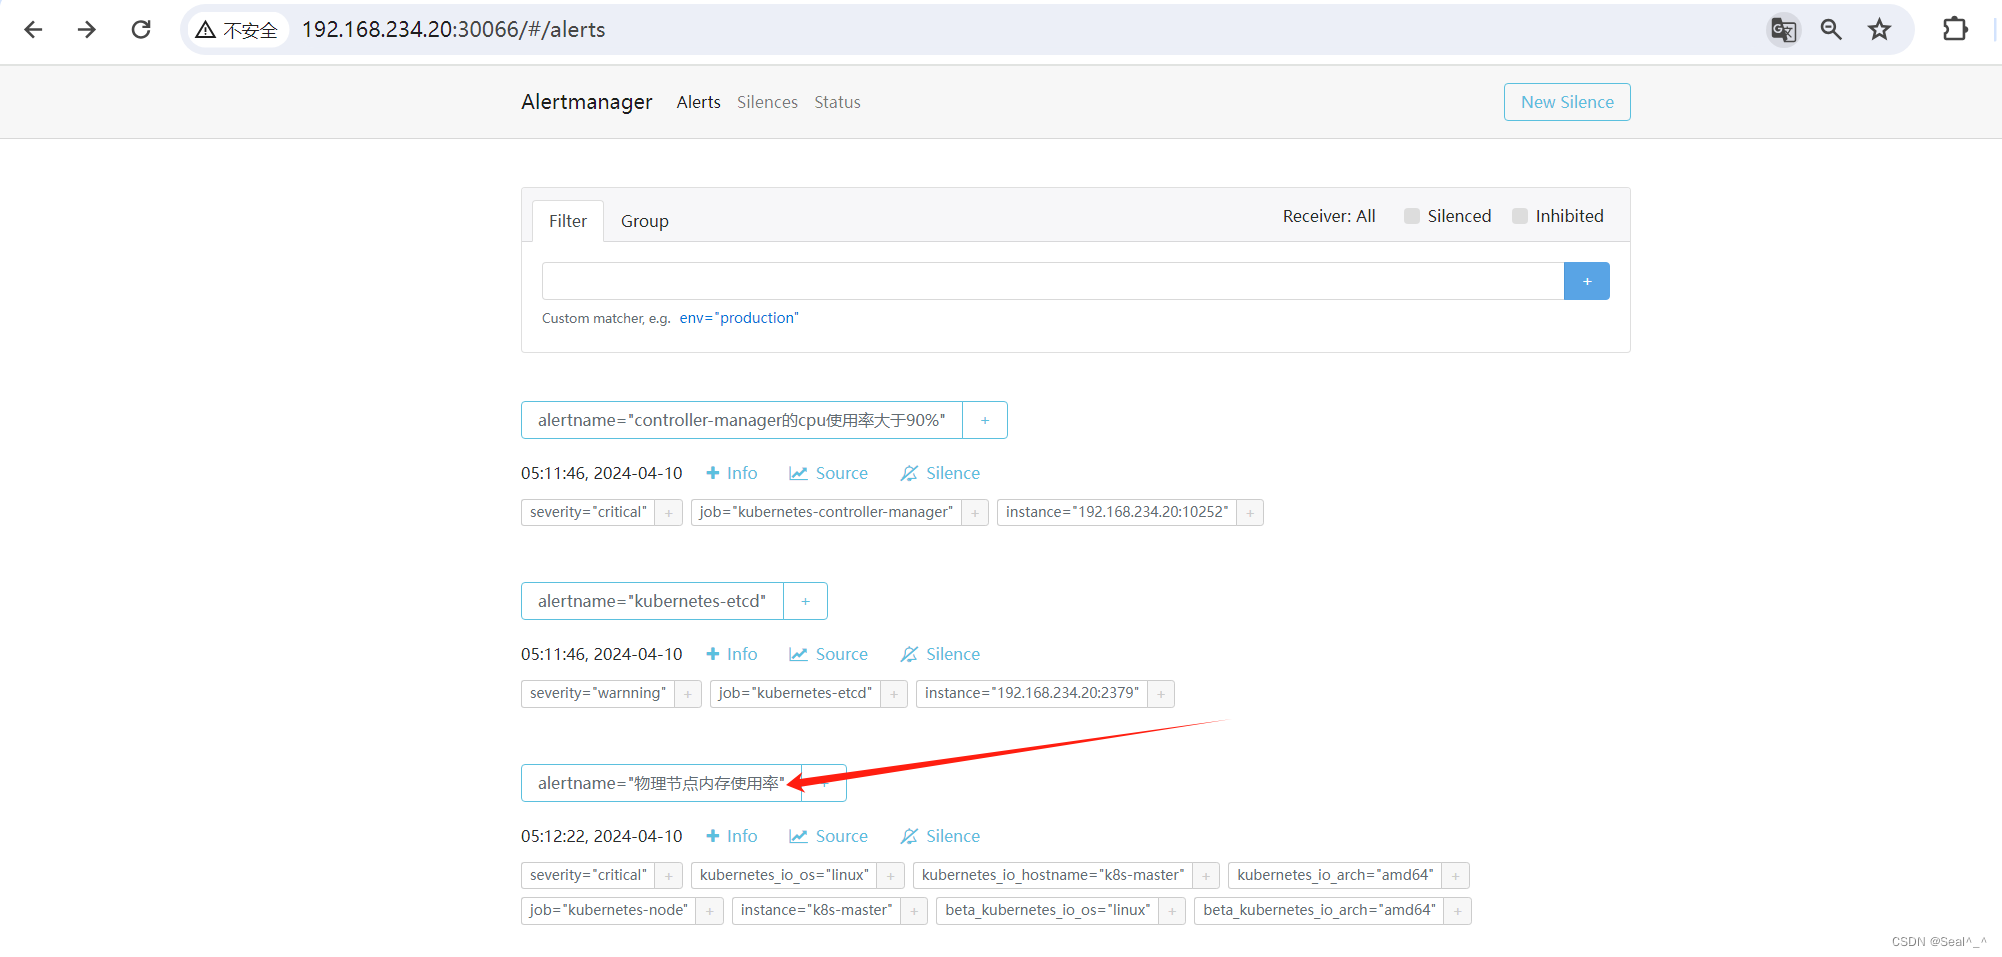Open the Alerts navigation item
2002x957 pixels.
pyautogui.click(x=698, y=102)
